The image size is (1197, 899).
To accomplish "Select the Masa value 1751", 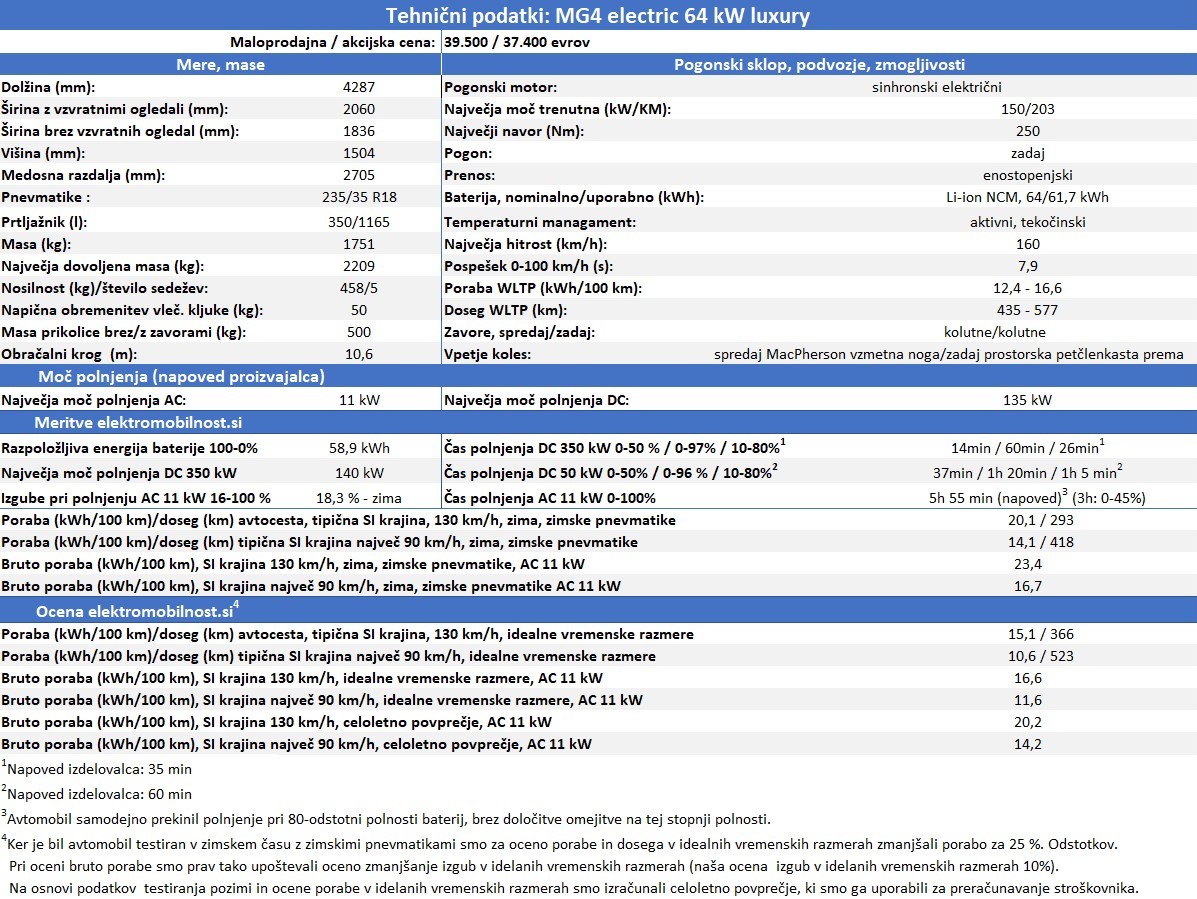I will point(359,244).
